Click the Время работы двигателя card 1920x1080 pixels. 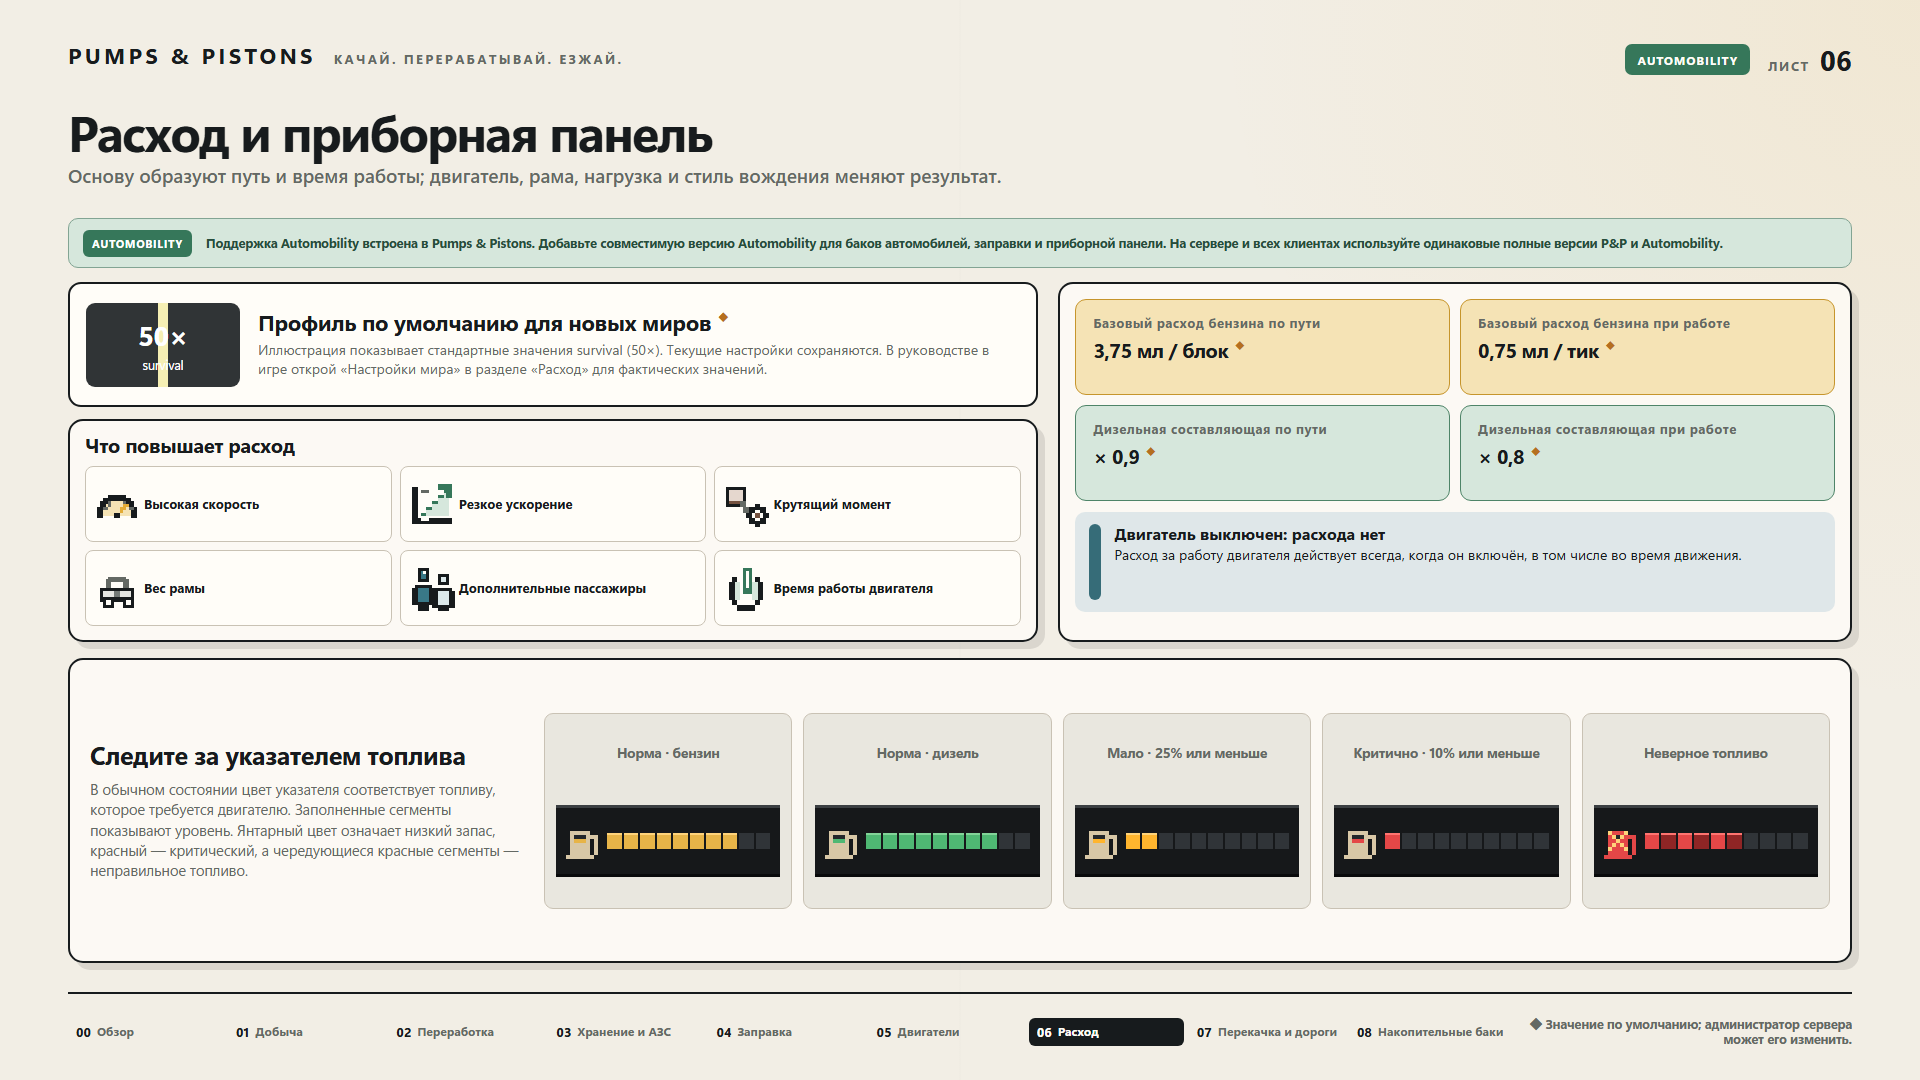(x=867, y=588)
